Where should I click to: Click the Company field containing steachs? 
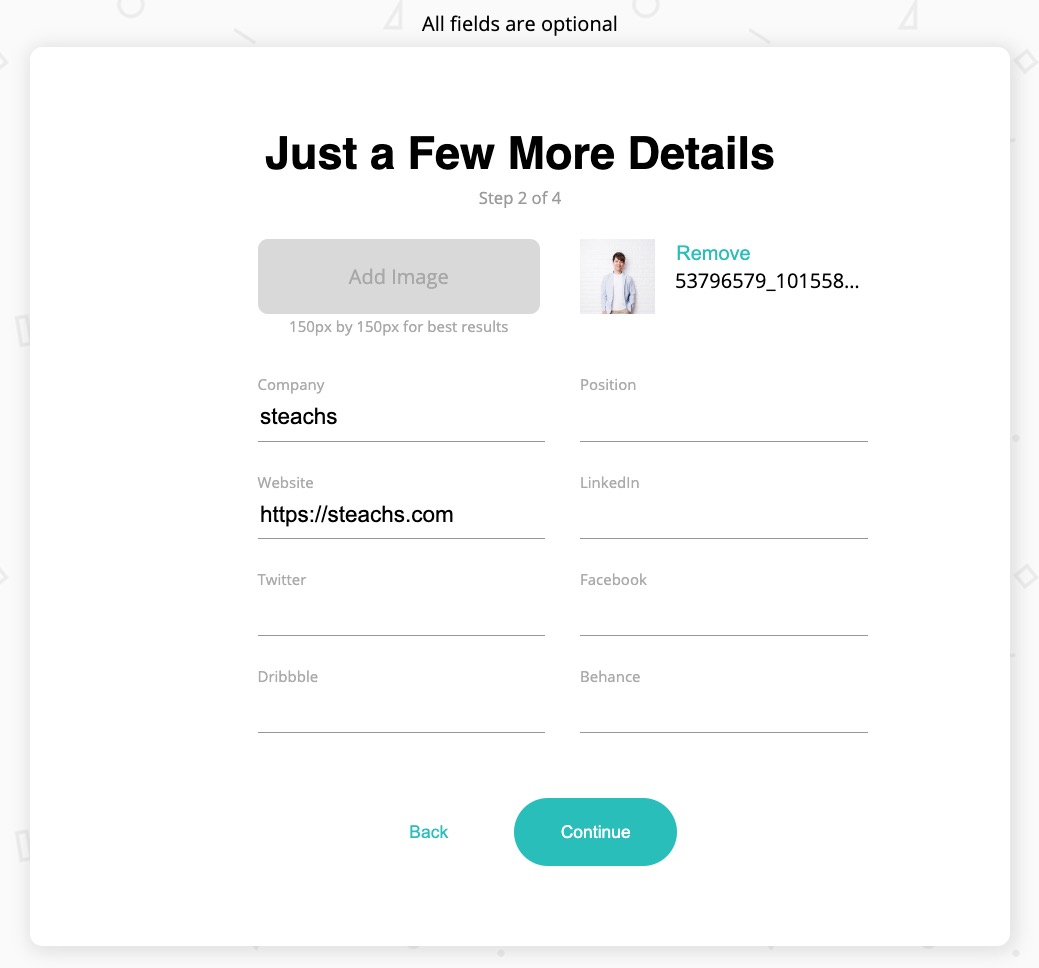(x=400, y=418)
